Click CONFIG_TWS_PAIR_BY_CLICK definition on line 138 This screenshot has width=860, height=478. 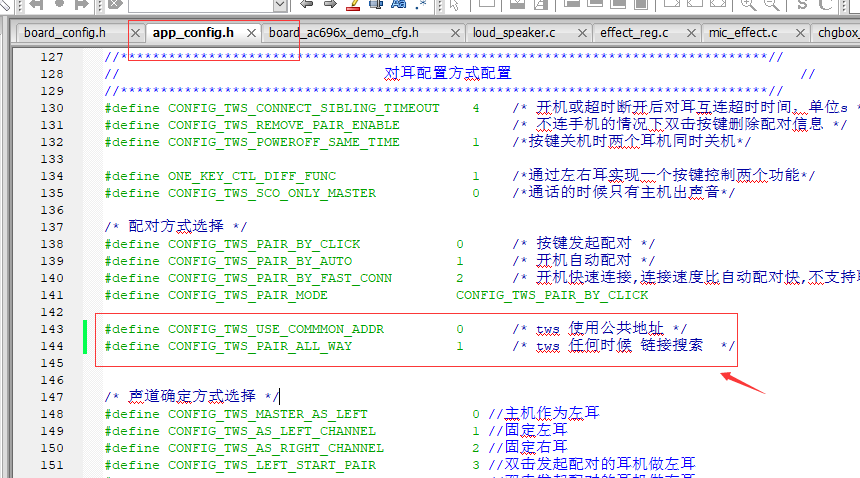pos(264,244)
